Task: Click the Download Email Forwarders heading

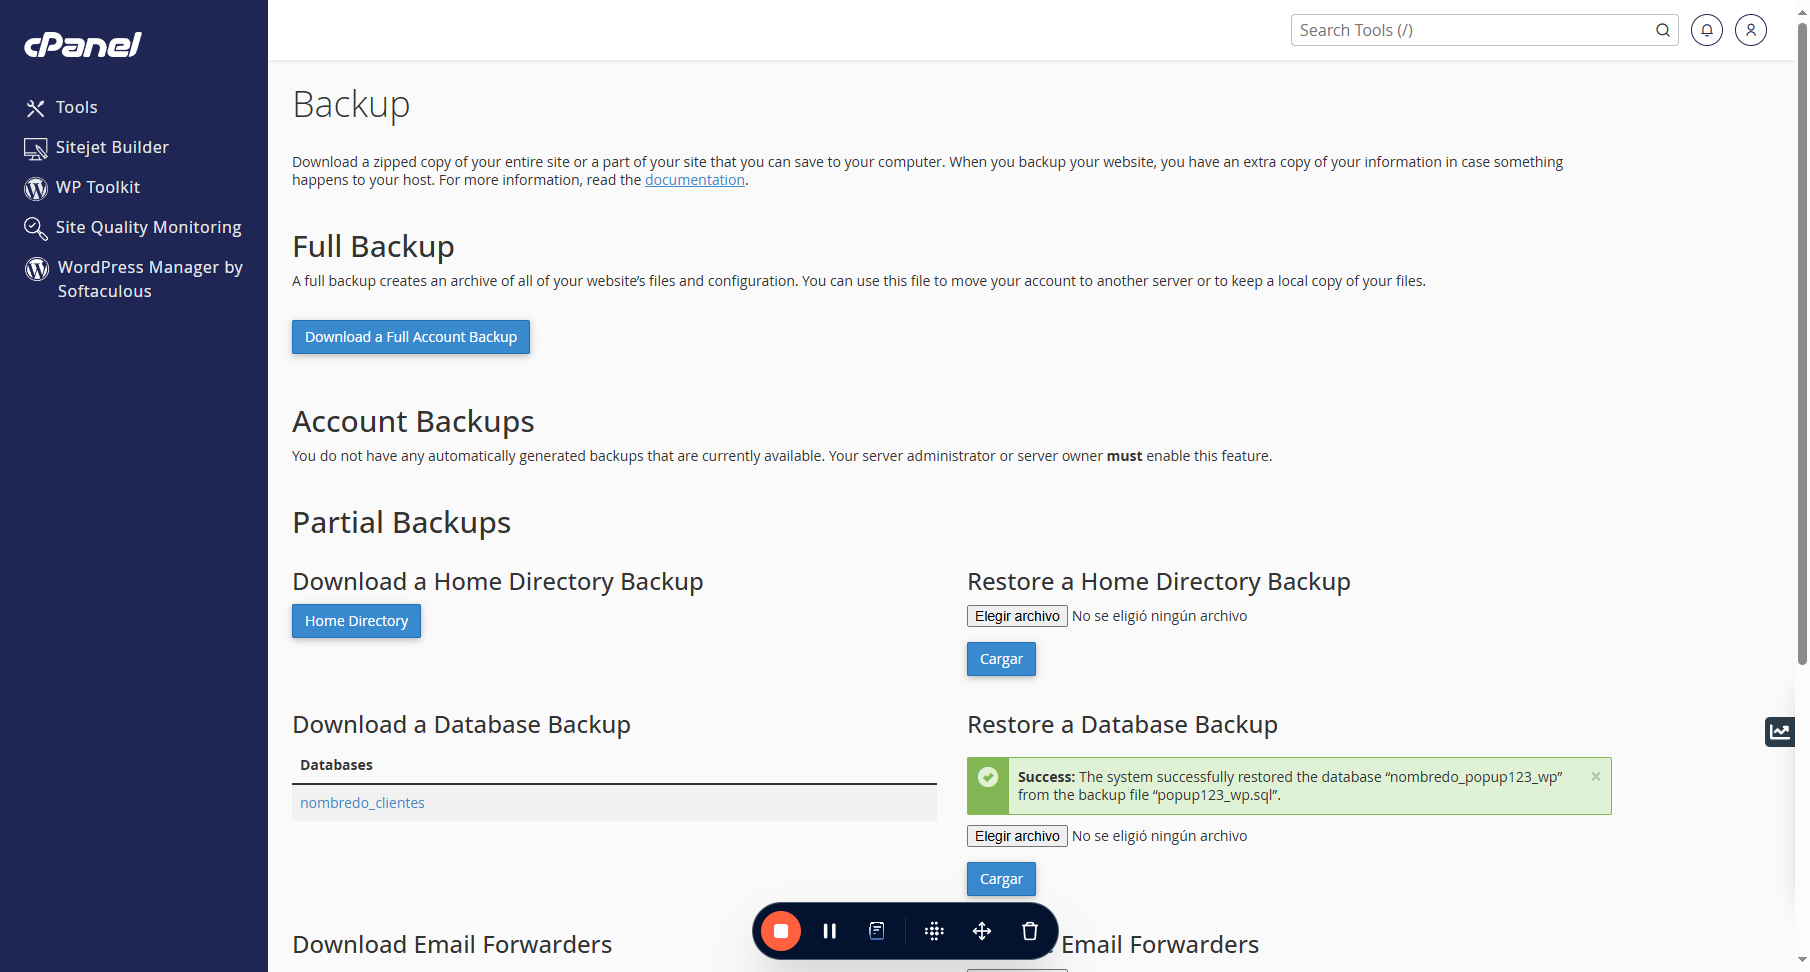Action: (452, 945)
